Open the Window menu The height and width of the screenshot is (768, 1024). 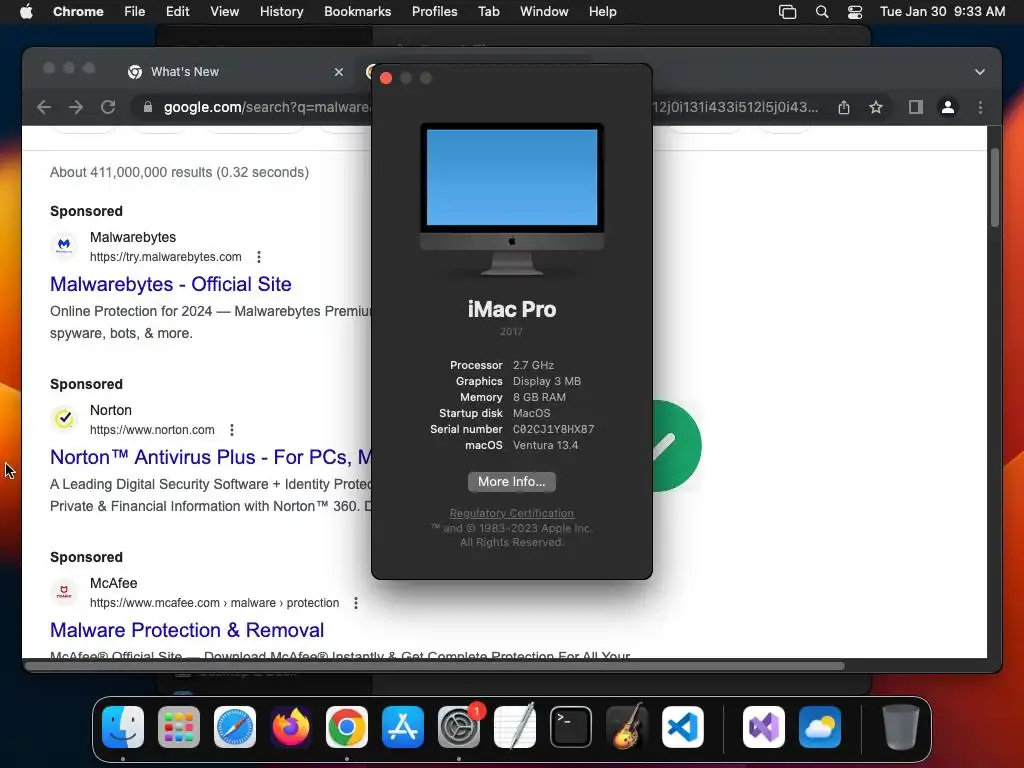click(544, 12)
